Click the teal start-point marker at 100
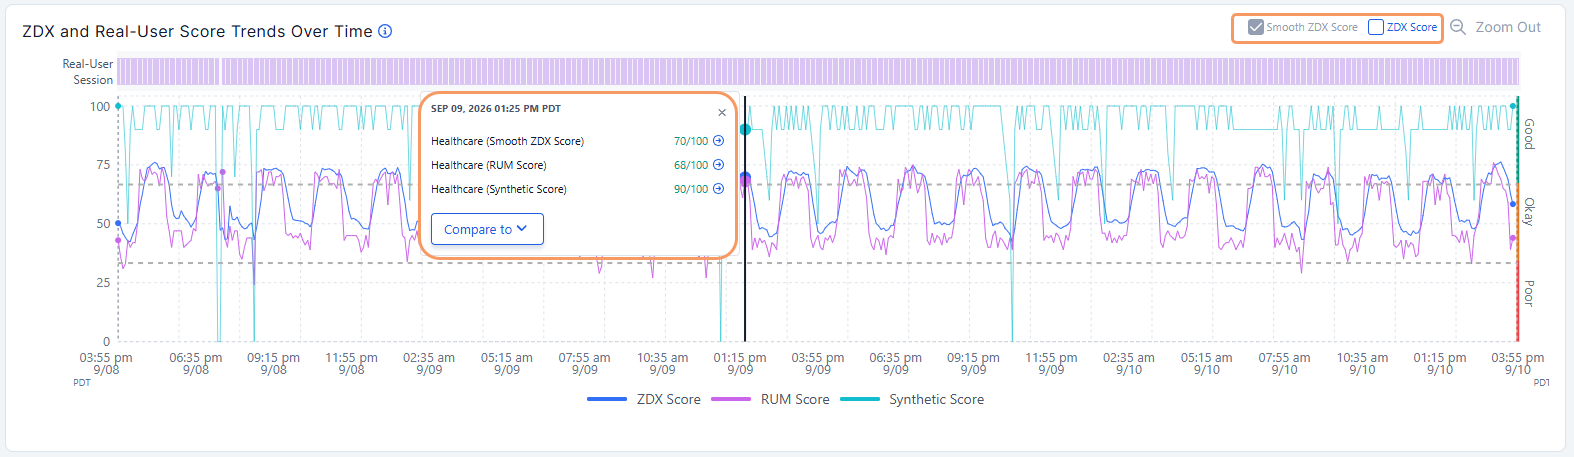The image size is (1574, 457). tap(118, 105)
